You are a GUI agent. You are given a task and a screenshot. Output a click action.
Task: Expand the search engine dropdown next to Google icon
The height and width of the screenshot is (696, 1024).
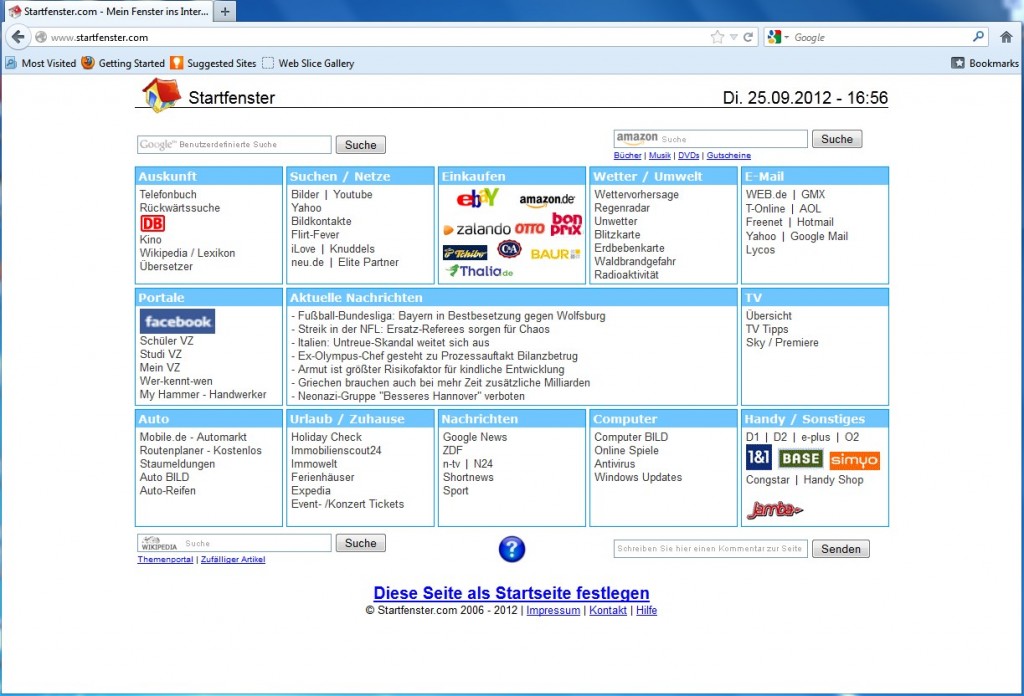point(787,37)
